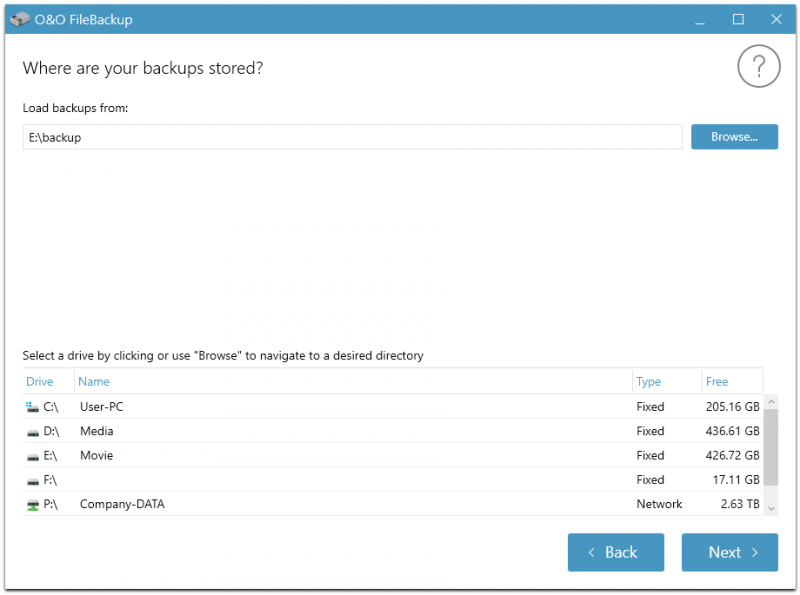This screenshot has width=800, height=595.
Task: Click the P:\ network drive icon
Action: coord(33,505)
